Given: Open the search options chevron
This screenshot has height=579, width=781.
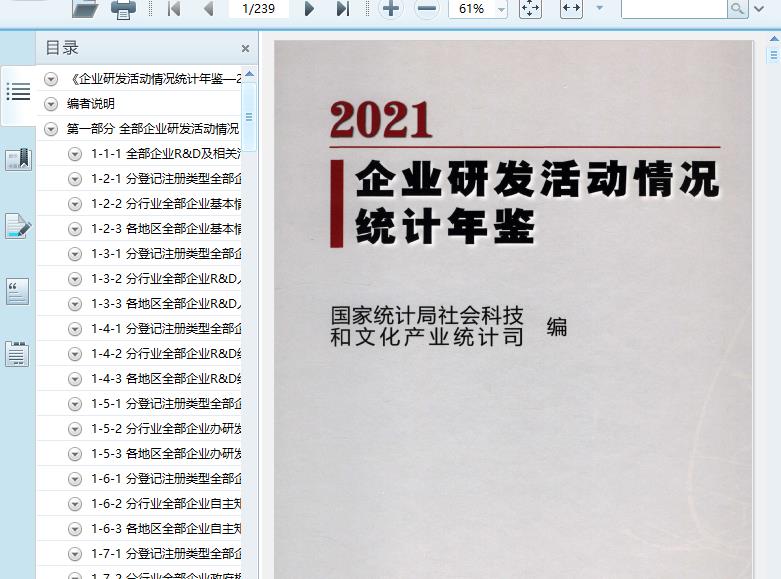Looking at the screenshot, I should pyautogui.click(x=759, y=8).
